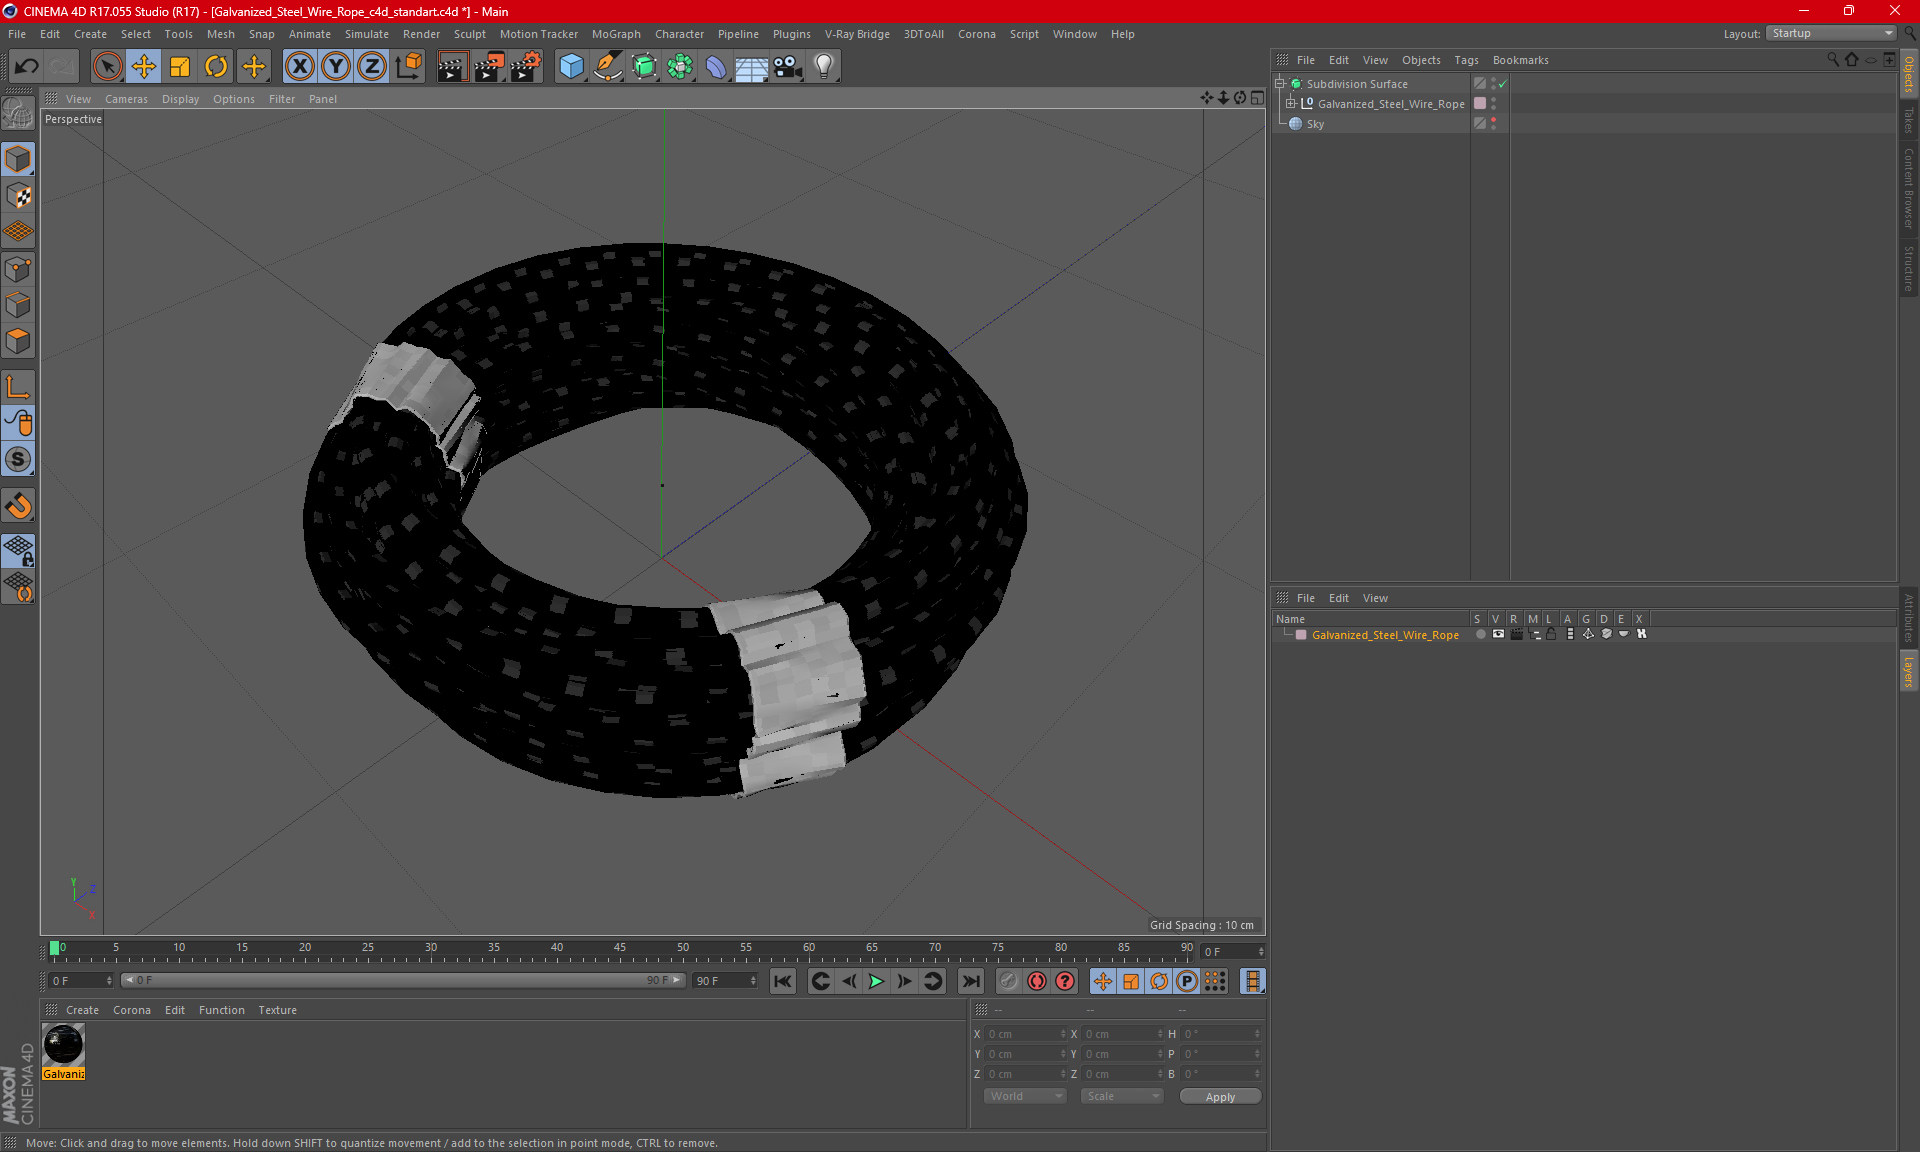Select the Sky object
The width and height of the screenshot is (1920, 1152).
point(1315,124)
